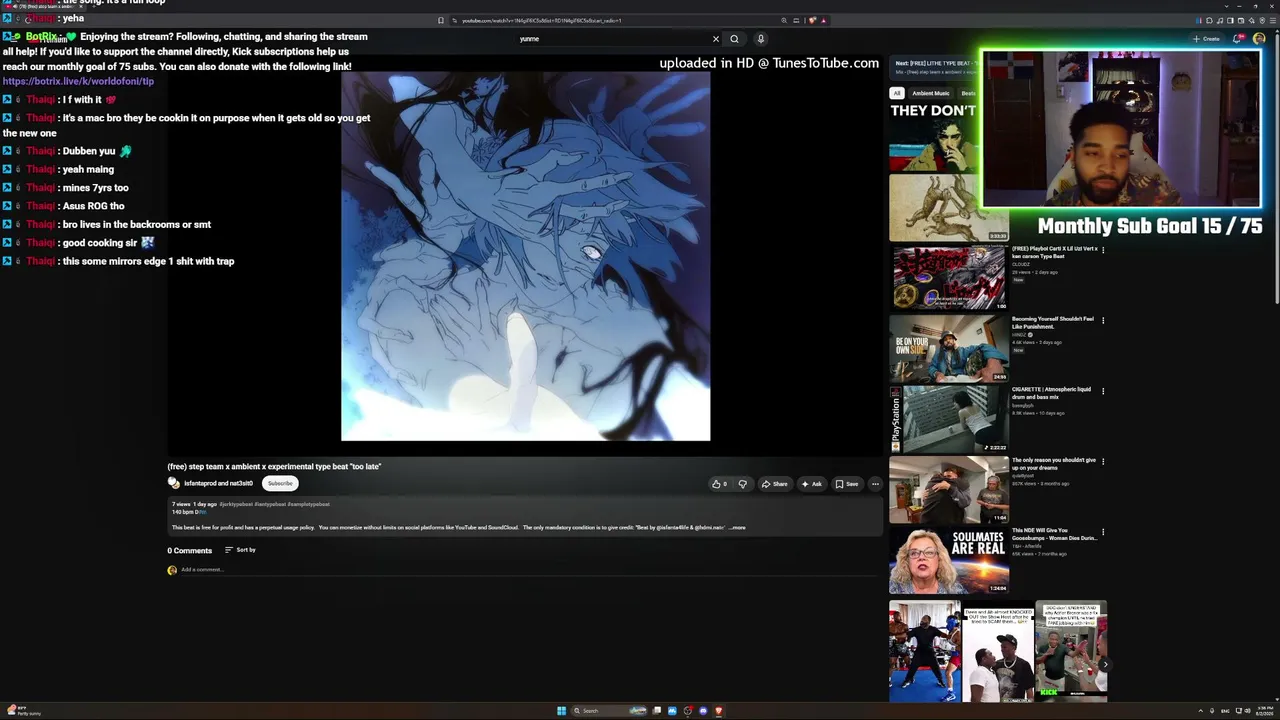Open the botrix.live tip link in chat
This screenshot has width=1280, height=720.
(78, 81)
